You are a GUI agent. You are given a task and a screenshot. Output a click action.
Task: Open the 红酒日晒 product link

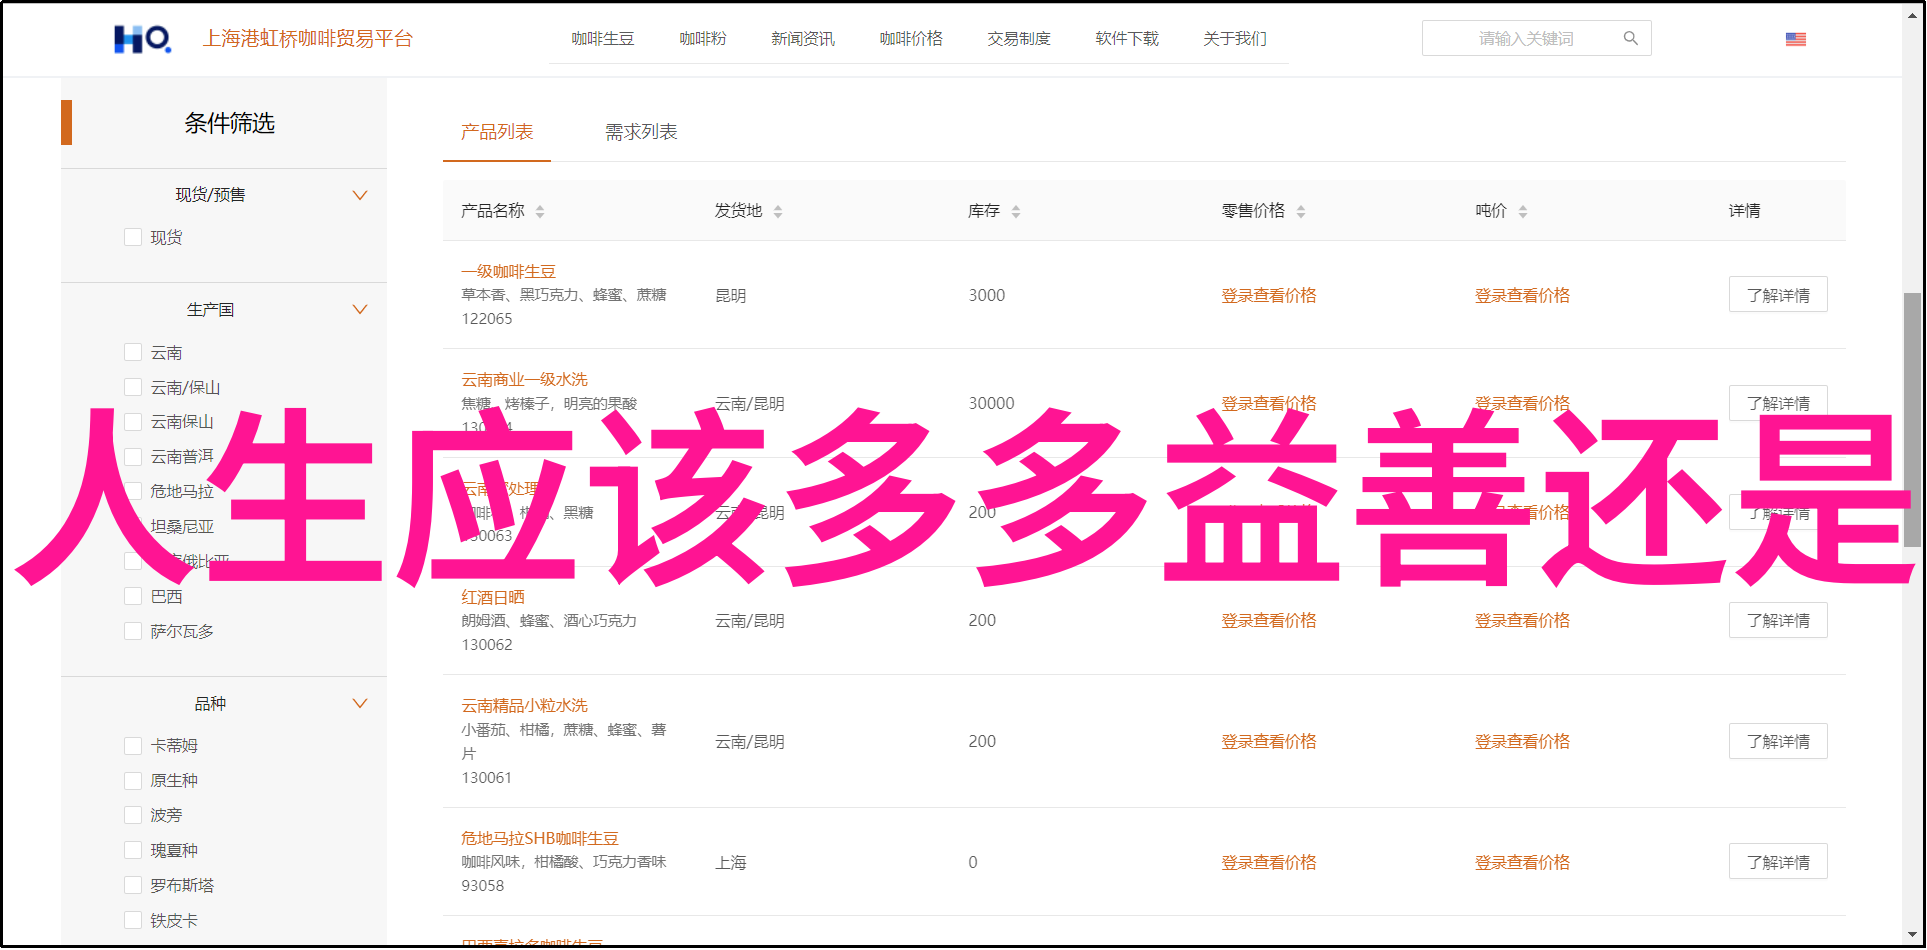[493, 597]
